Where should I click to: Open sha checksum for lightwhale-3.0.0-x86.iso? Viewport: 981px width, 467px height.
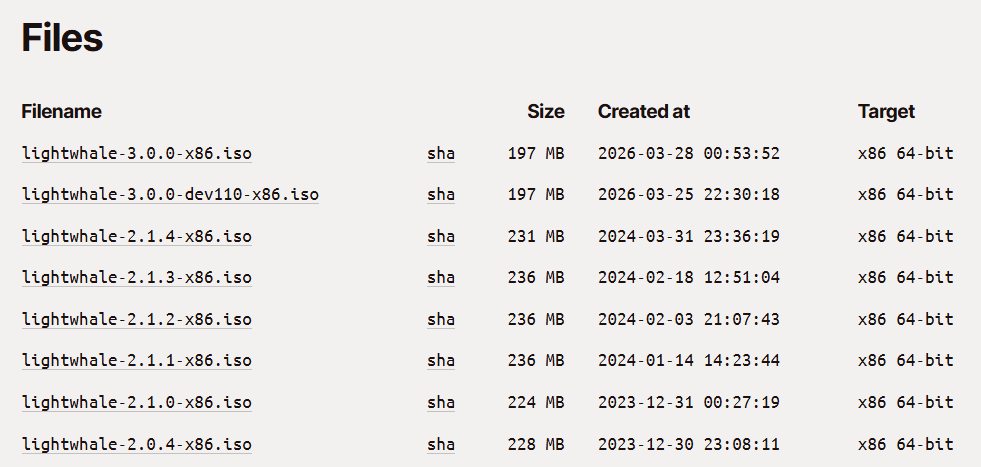point(441,153)
